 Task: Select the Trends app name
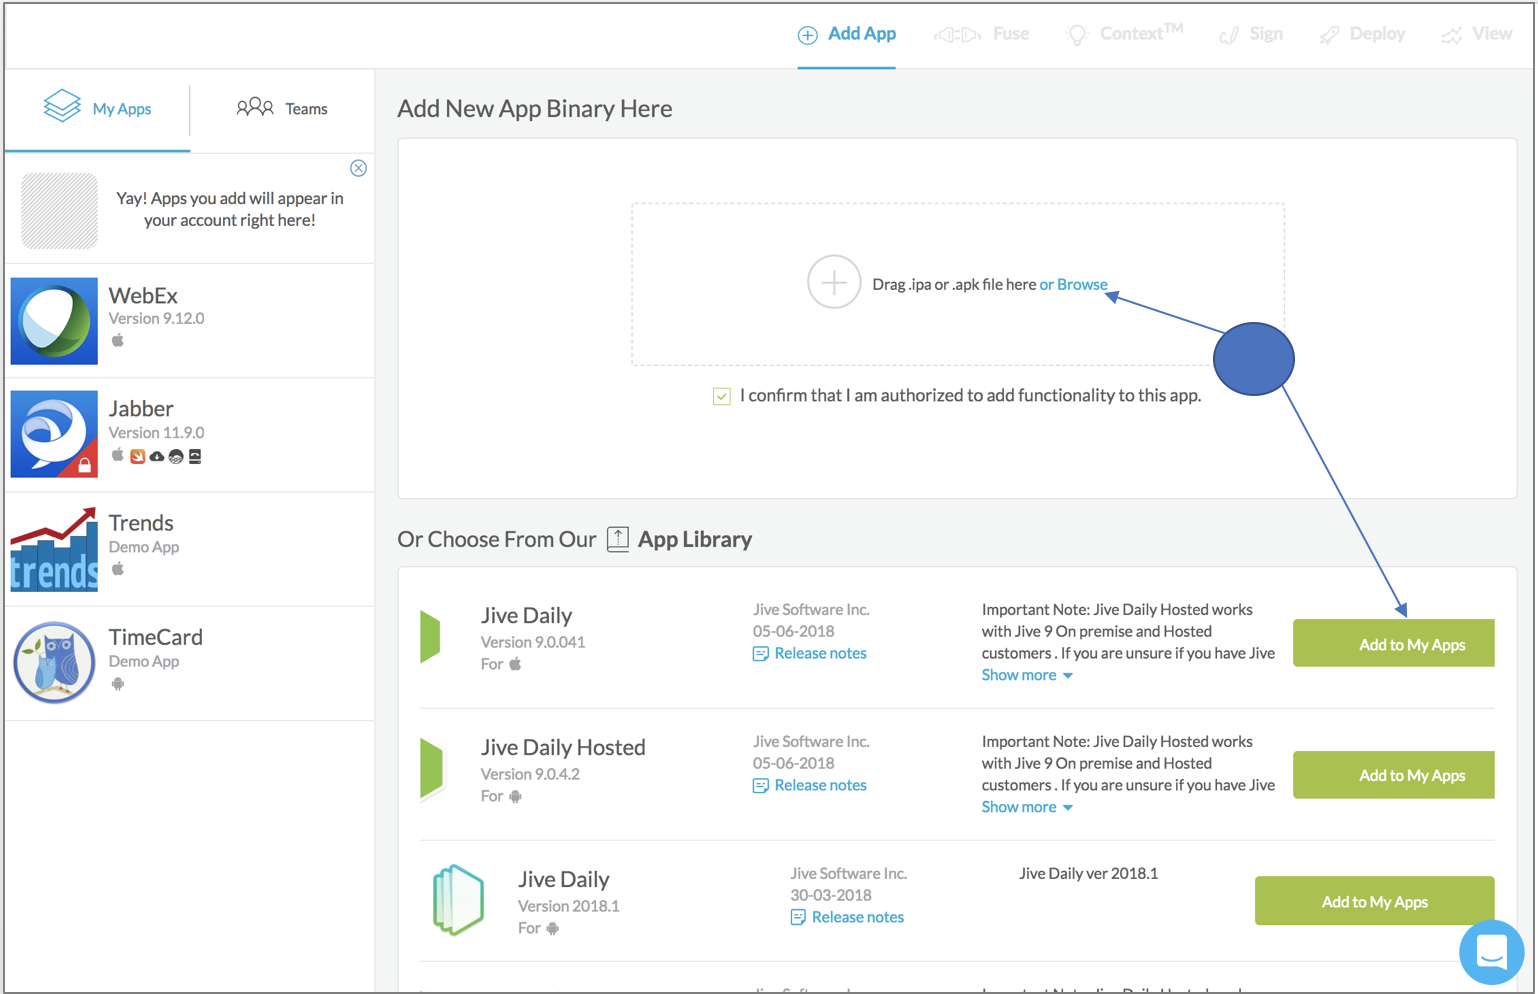point(141,522)
